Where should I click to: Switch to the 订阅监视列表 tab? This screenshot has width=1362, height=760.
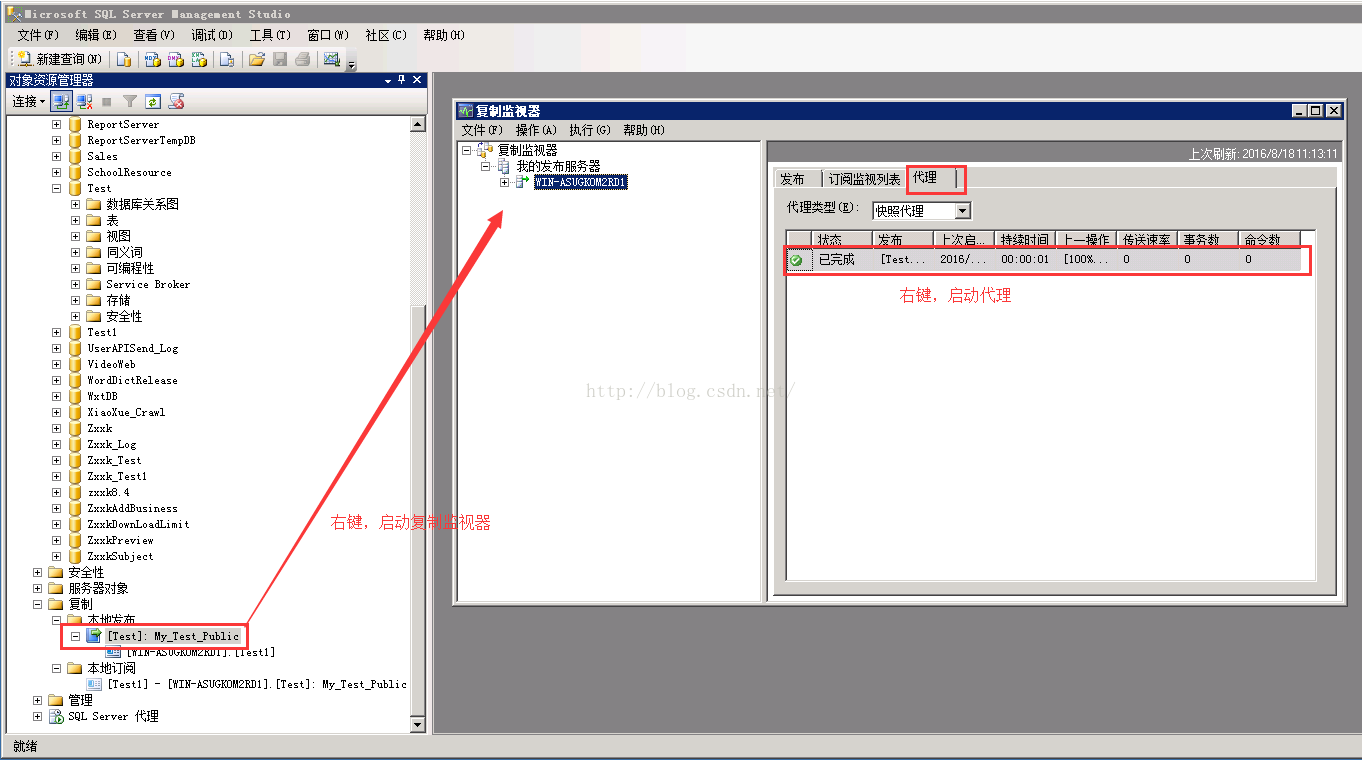click(864, 179)
